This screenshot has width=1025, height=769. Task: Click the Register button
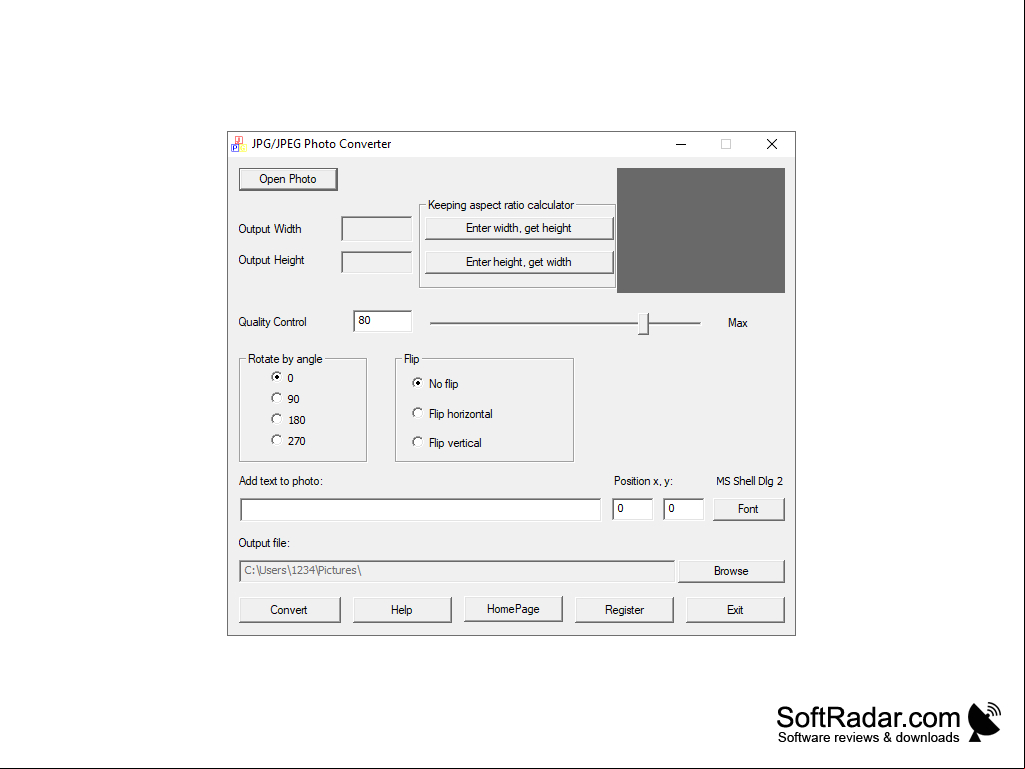(624, 609)
